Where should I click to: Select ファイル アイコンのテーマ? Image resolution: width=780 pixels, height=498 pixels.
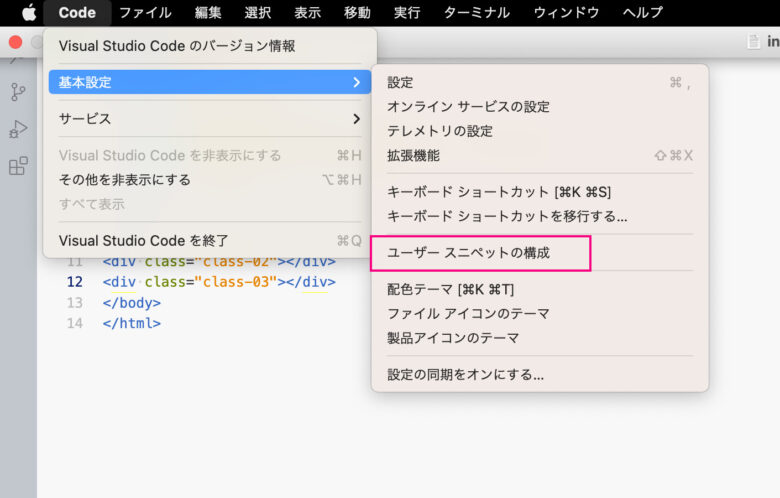(540, 313)
